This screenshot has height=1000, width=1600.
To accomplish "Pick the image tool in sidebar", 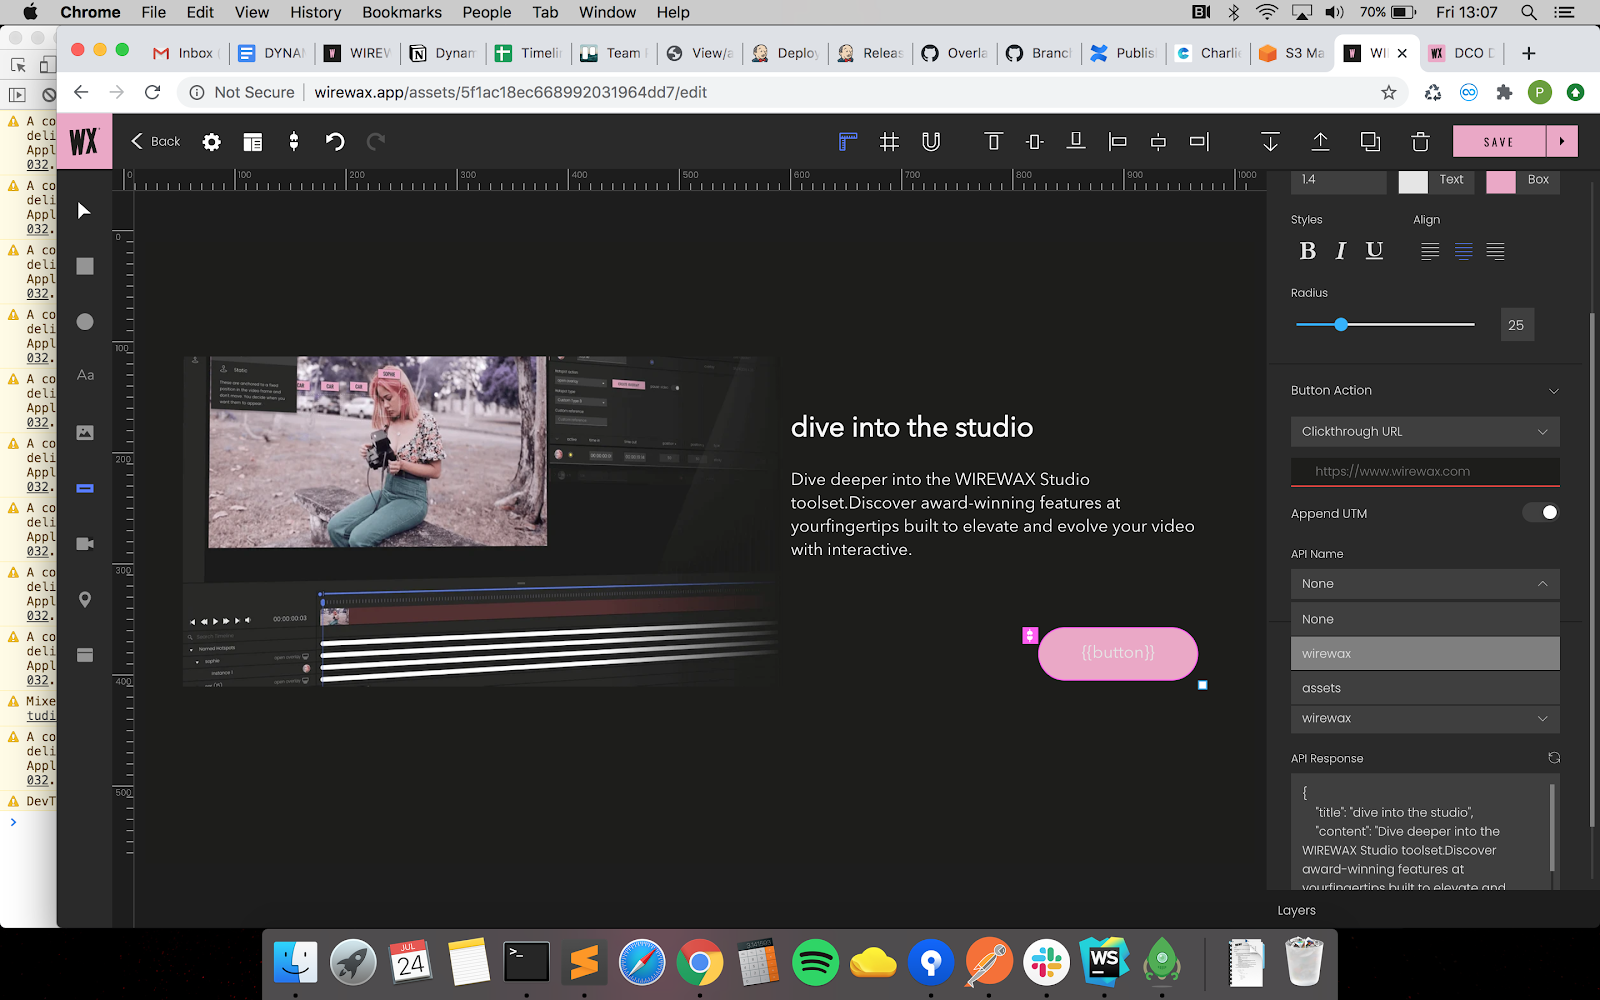I will (x=85, y=432).
